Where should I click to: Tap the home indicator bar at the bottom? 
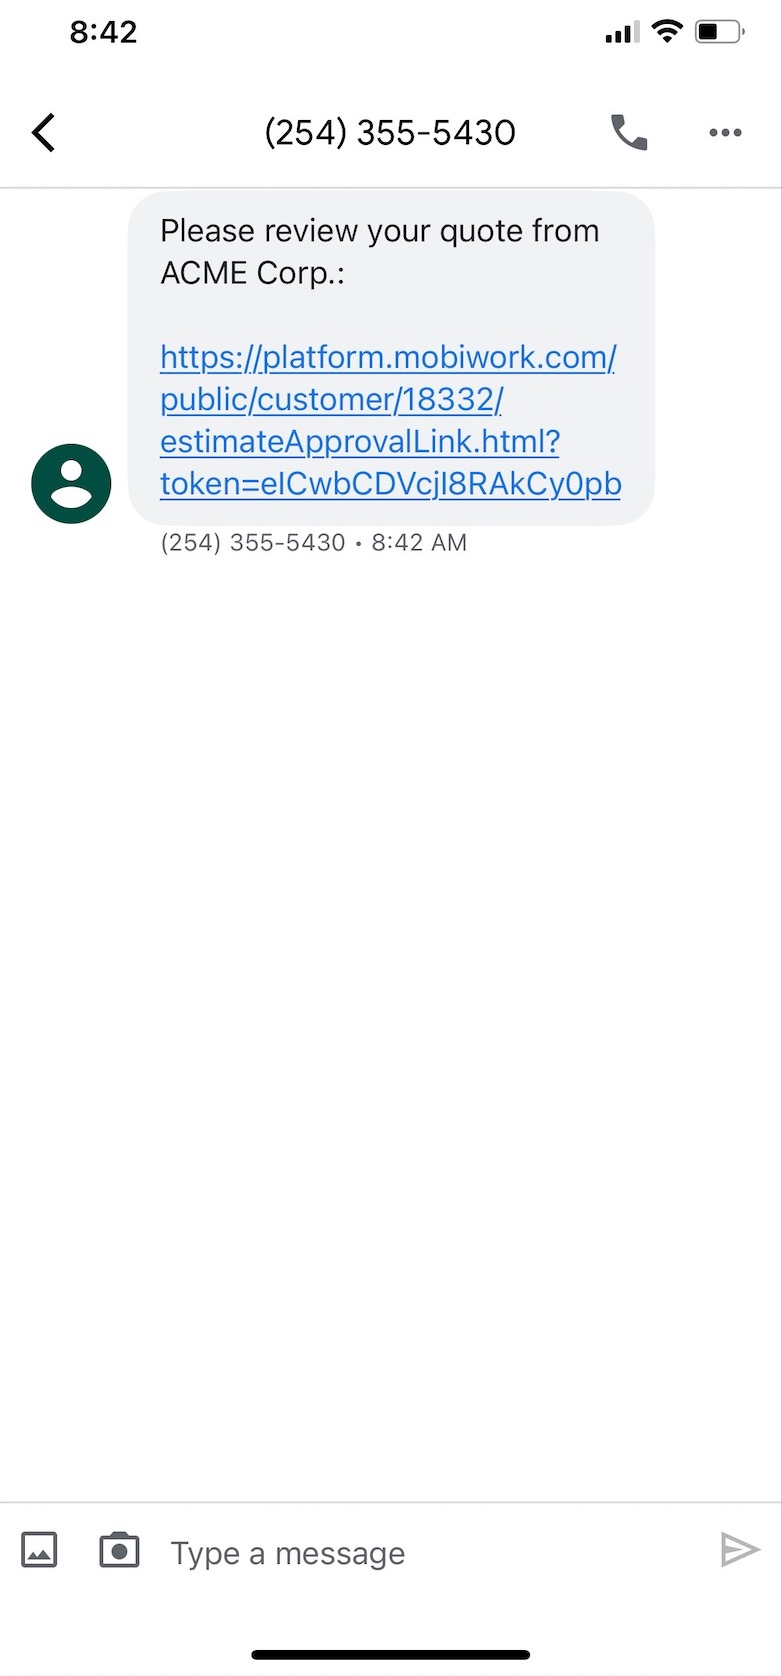391,1655
